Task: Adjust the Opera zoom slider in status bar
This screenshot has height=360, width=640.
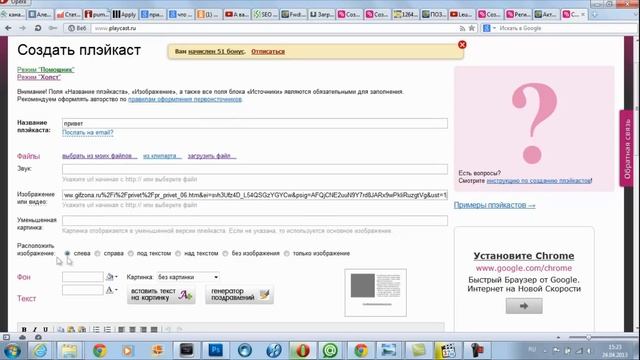Action: (588, 338)
